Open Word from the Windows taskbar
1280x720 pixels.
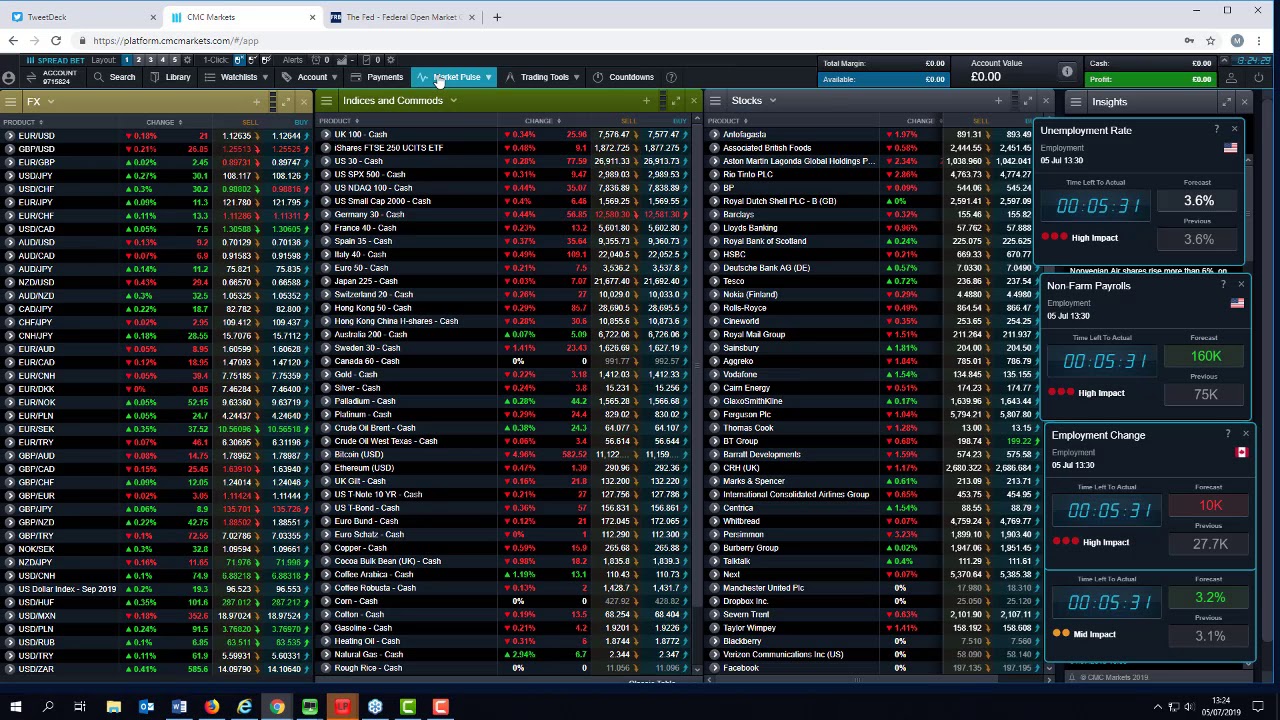pos(179,707)
